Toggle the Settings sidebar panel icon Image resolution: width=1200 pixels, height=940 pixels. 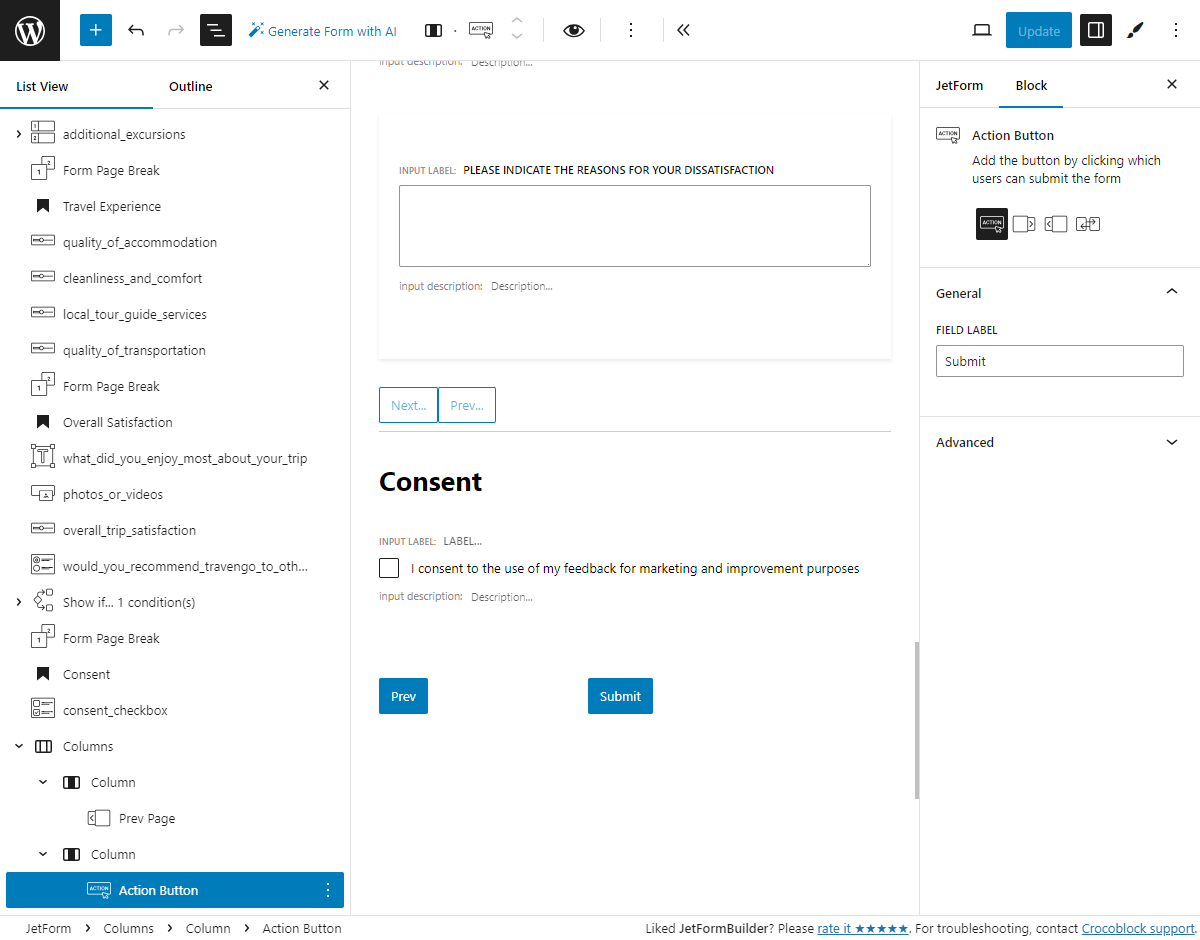pyautogui.click(x=1095, y=30)
